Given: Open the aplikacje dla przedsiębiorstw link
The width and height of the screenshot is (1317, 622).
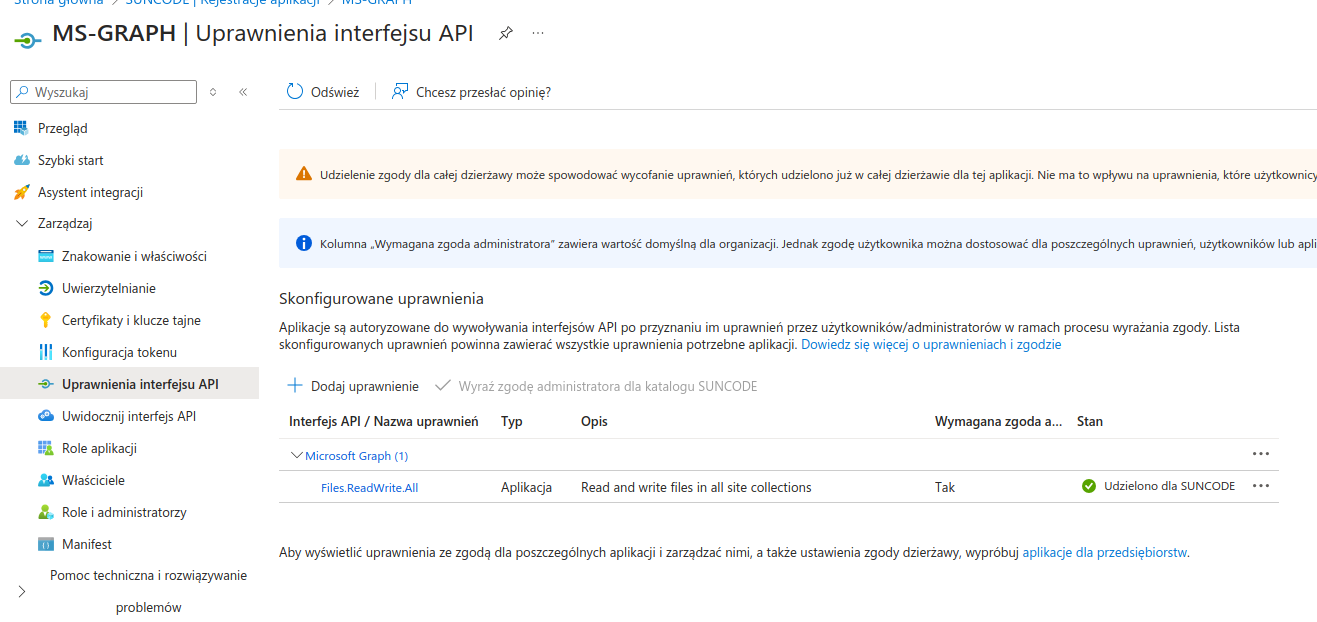Looking at the screenshot, I should 1105,552.
